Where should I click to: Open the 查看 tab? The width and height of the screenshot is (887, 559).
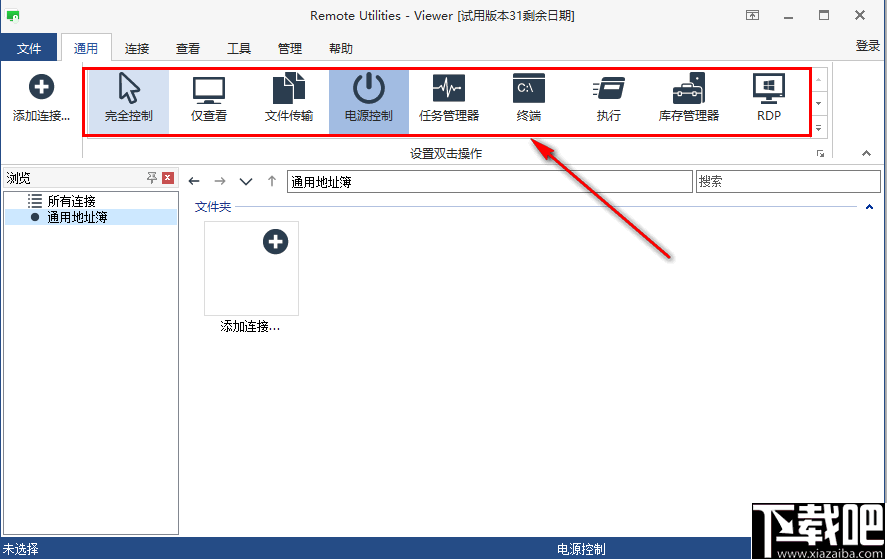188,48
